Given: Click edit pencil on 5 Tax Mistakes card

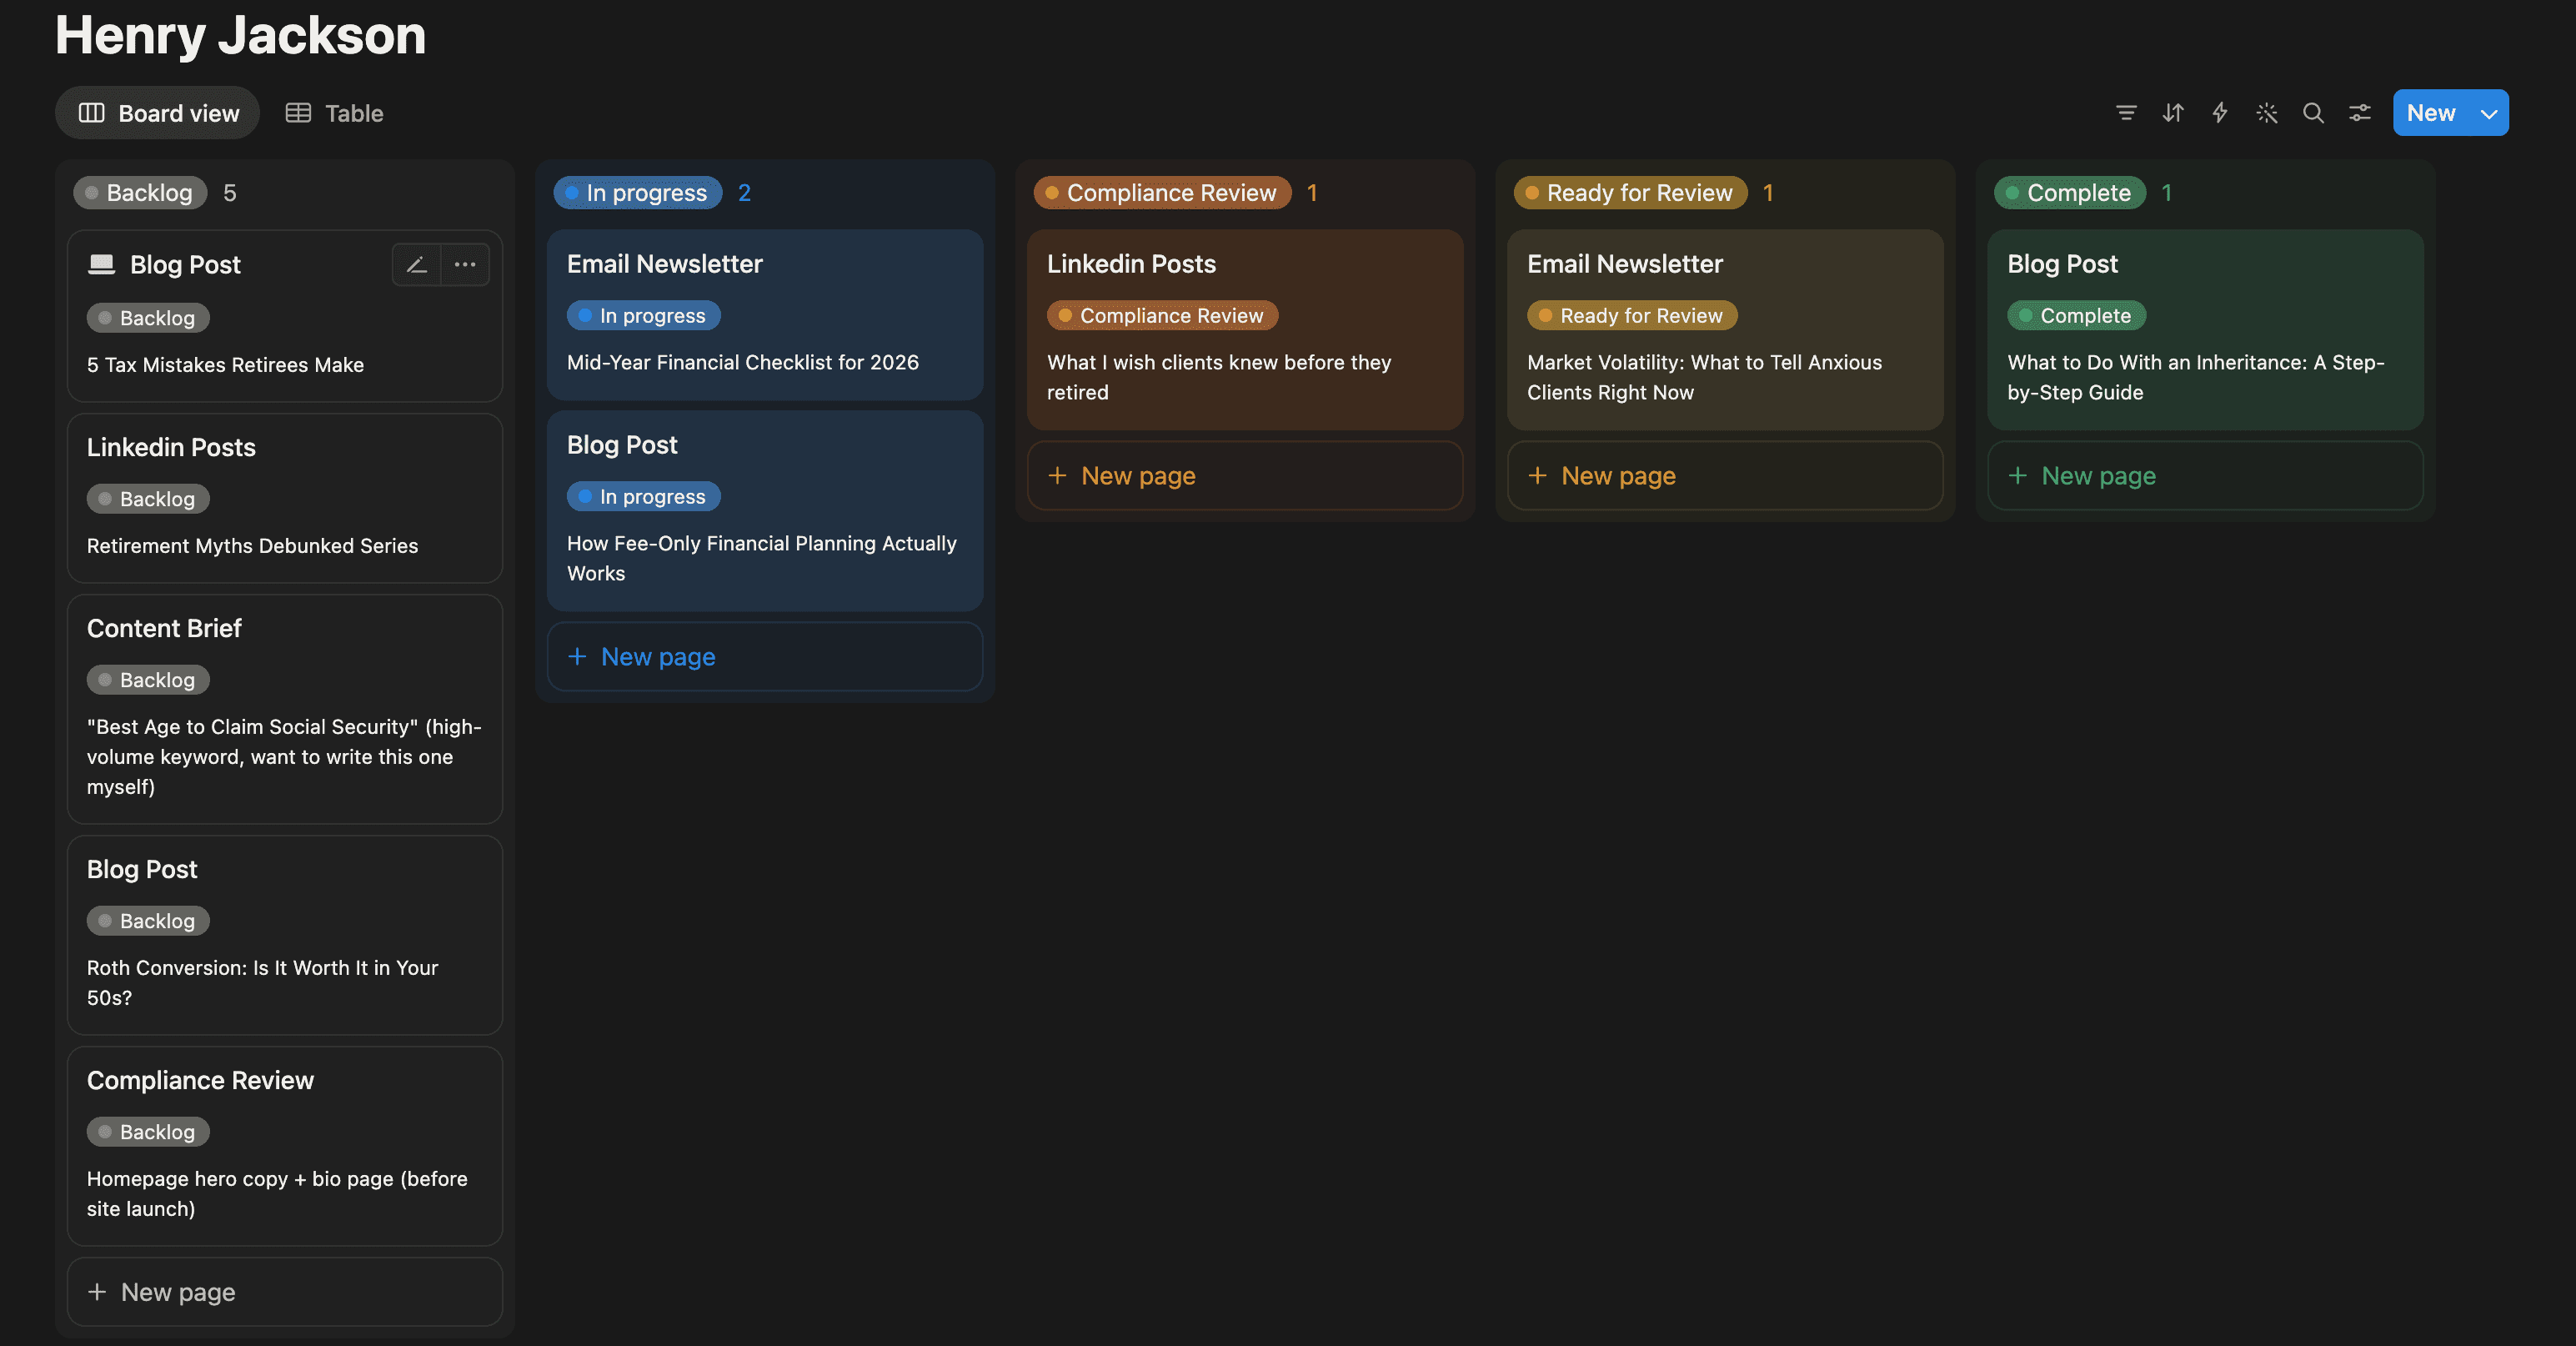Looking at the screenshot, I should click(x=417, y=265).
